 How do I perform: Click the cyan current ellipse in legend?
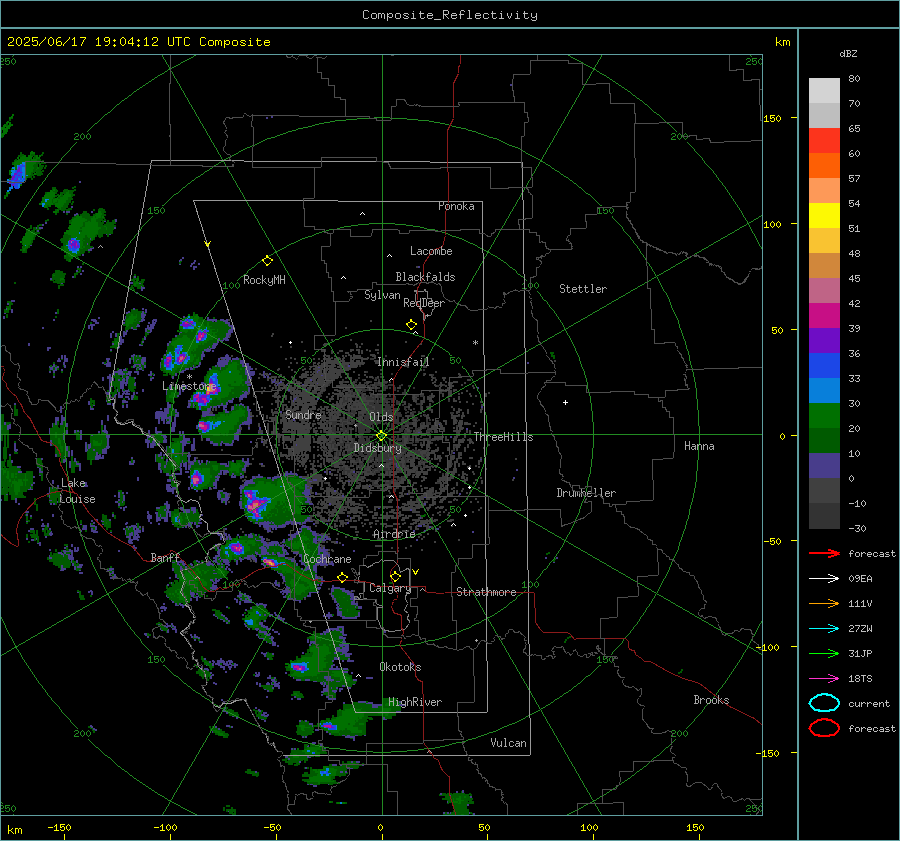click(824, 703)
